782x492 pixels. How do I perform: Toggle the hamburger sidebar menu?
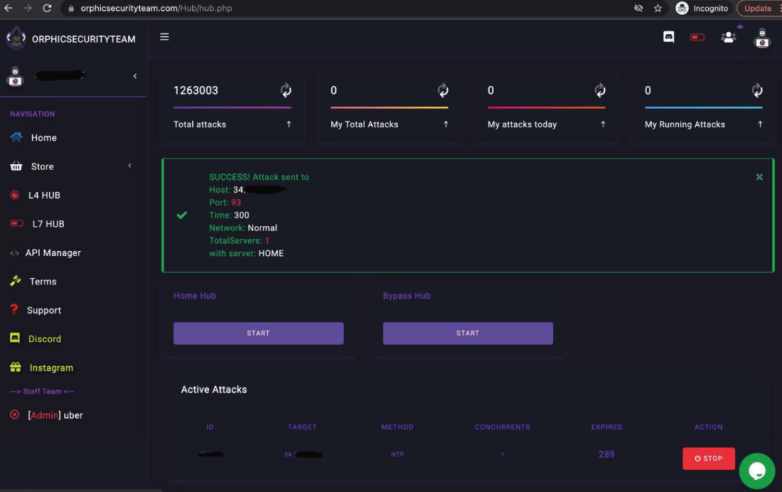coord(164,37)
